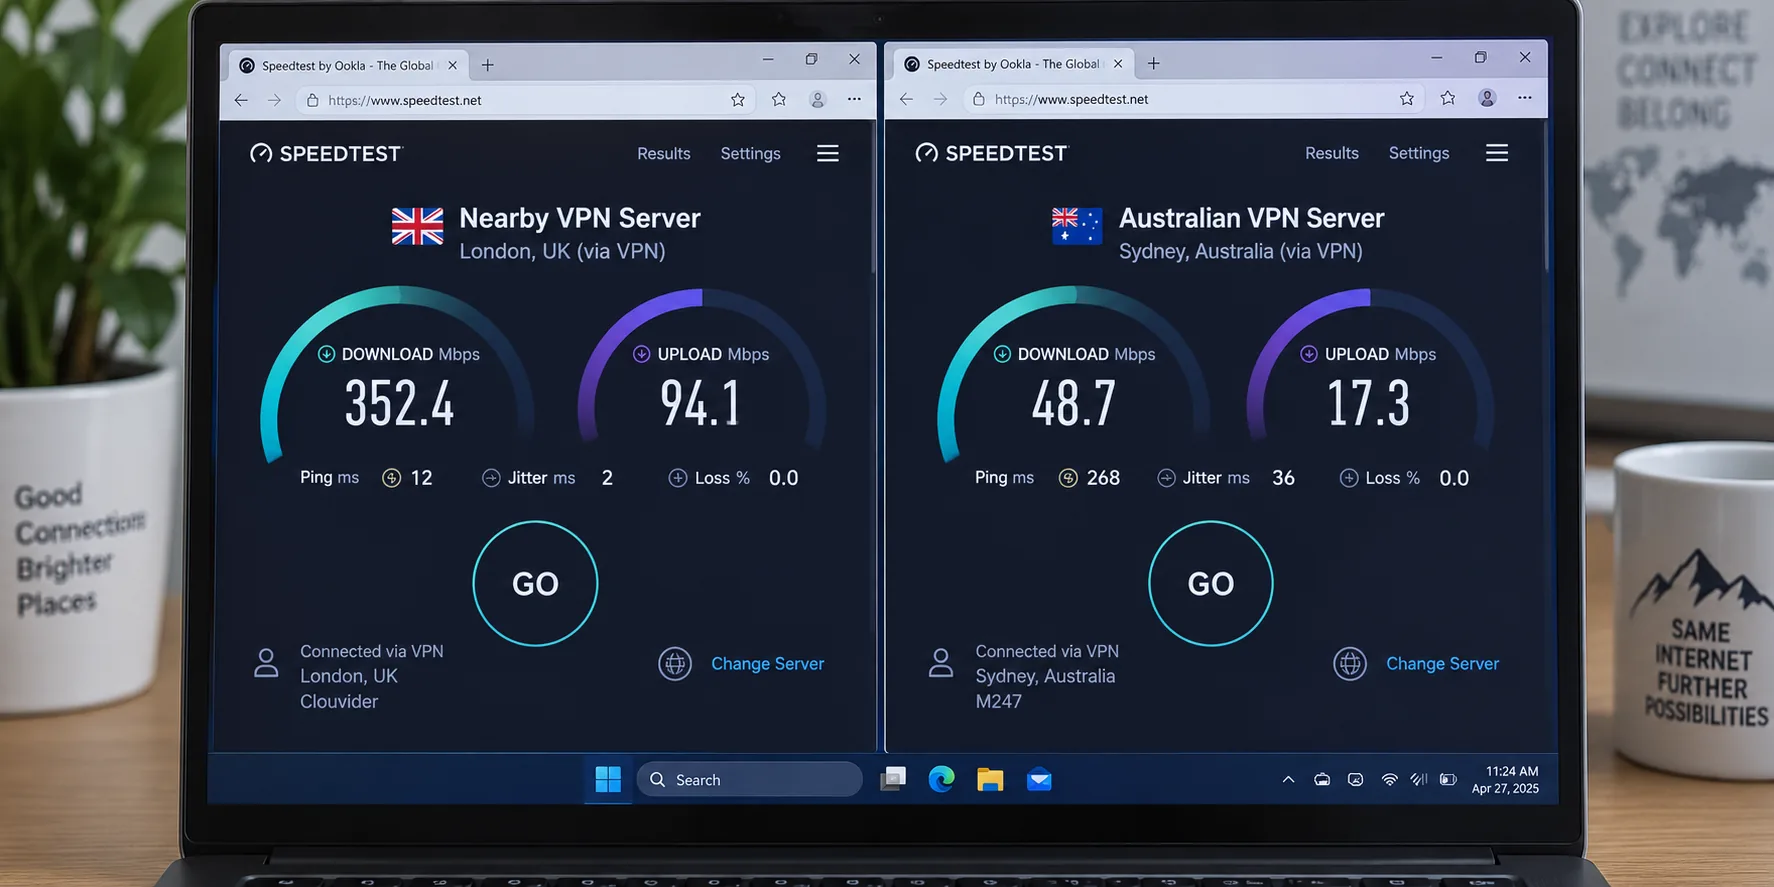Close the Speedtest tab in left browser
The height and width of the screenshot is (887, 1774).
point(452,65)
